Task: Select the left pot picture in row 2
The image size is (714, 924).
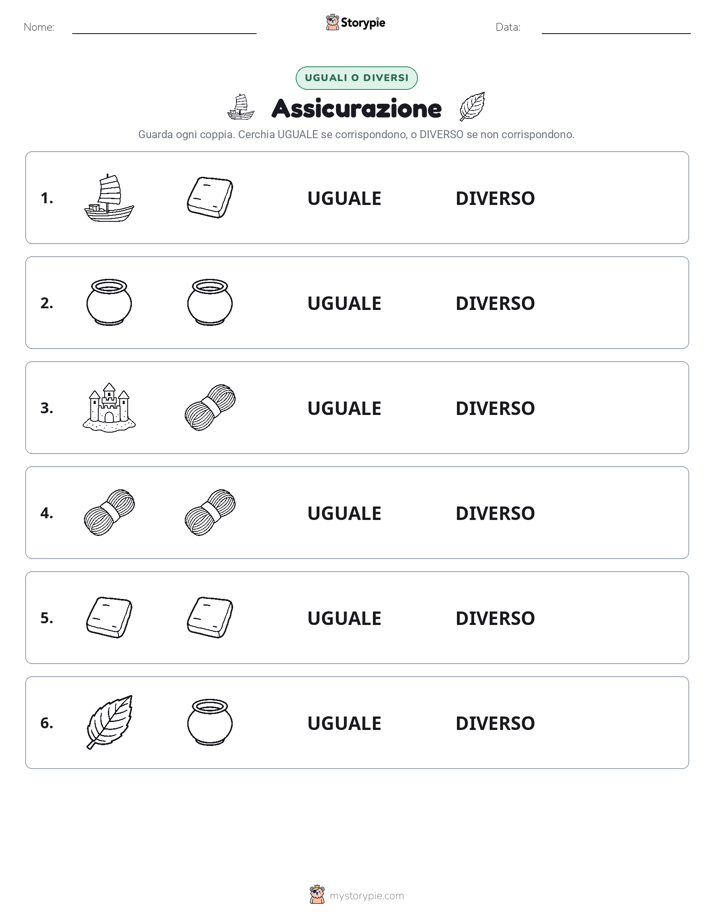Action: pyautogui.click(x=109, y=302)
